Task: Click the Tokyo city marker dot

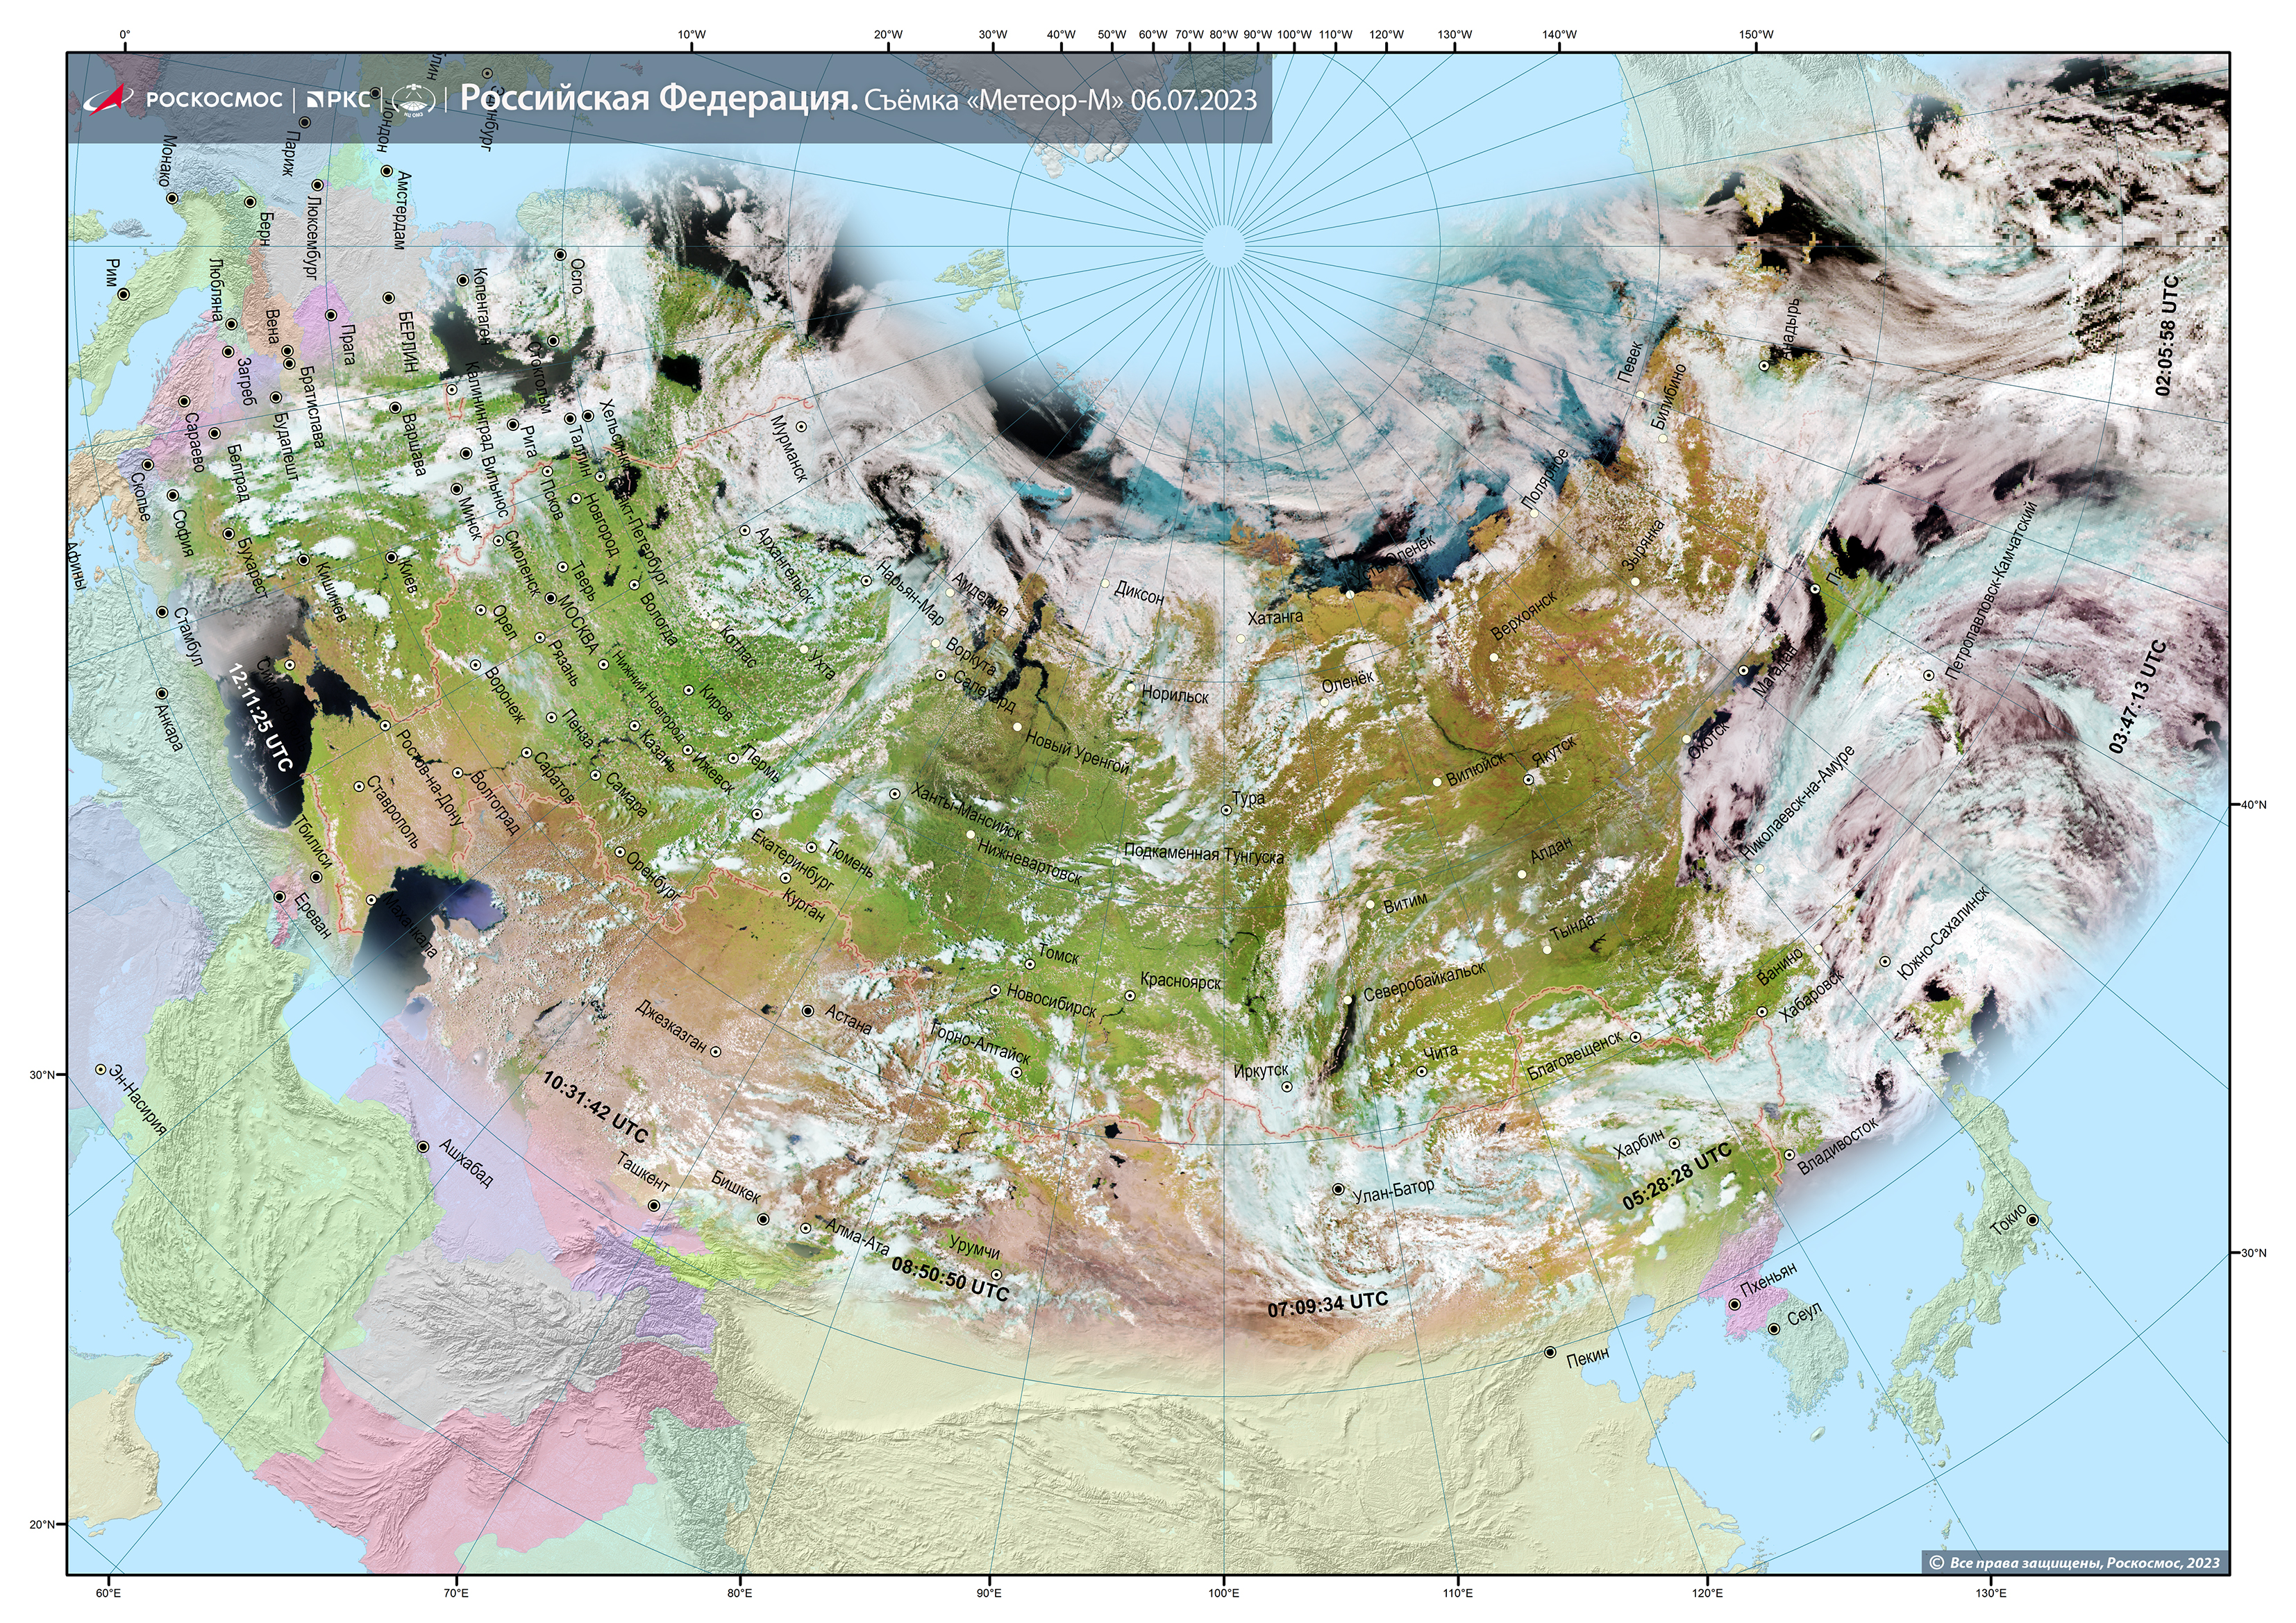Action: [2032, 1220]
